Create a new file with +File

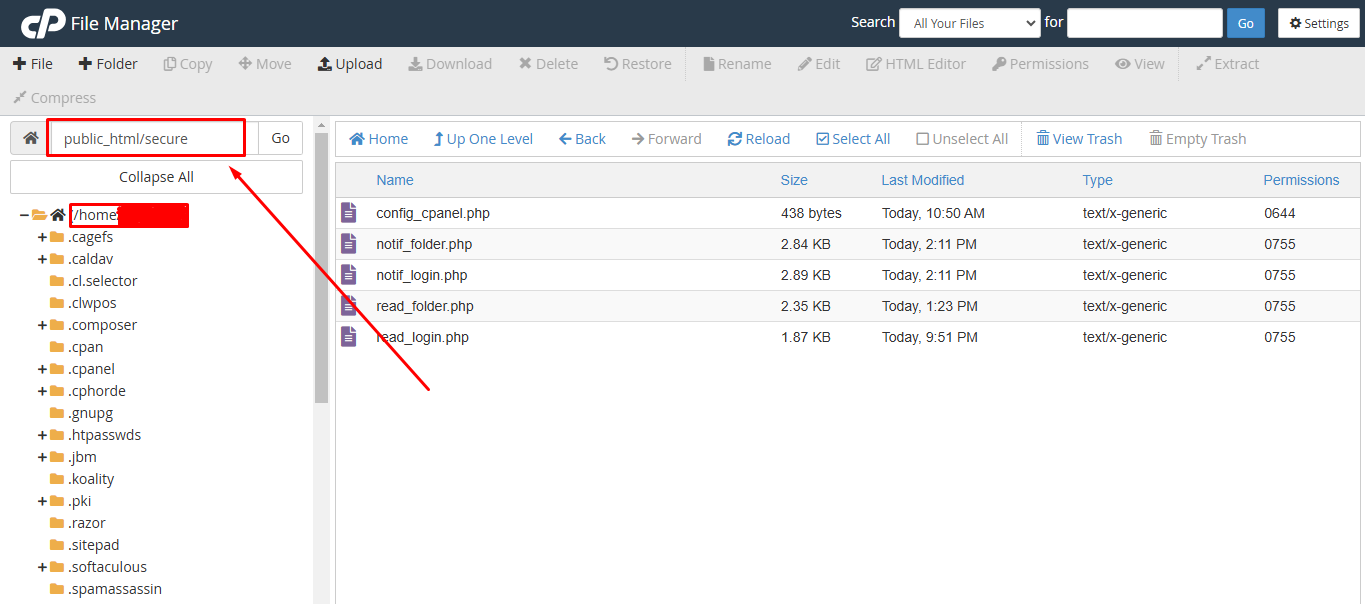coord(33,64)
